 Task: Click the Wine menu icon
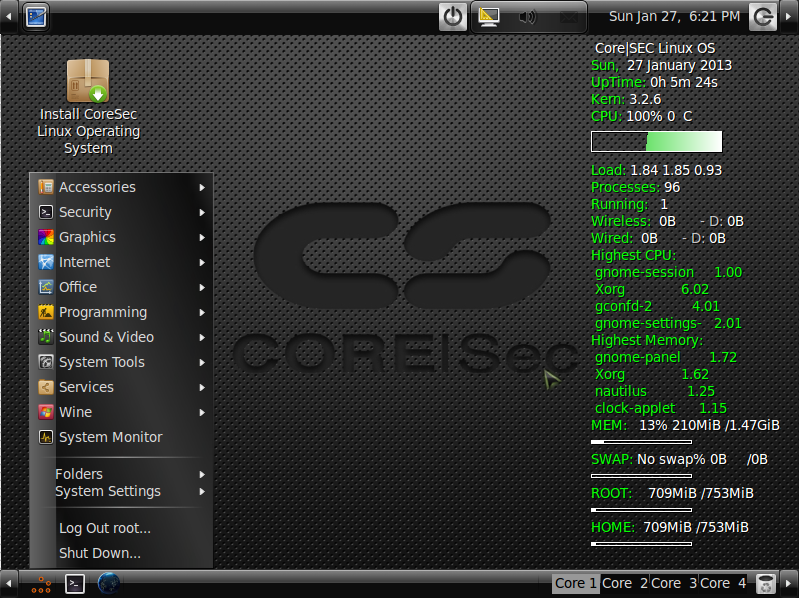[46, 412]
